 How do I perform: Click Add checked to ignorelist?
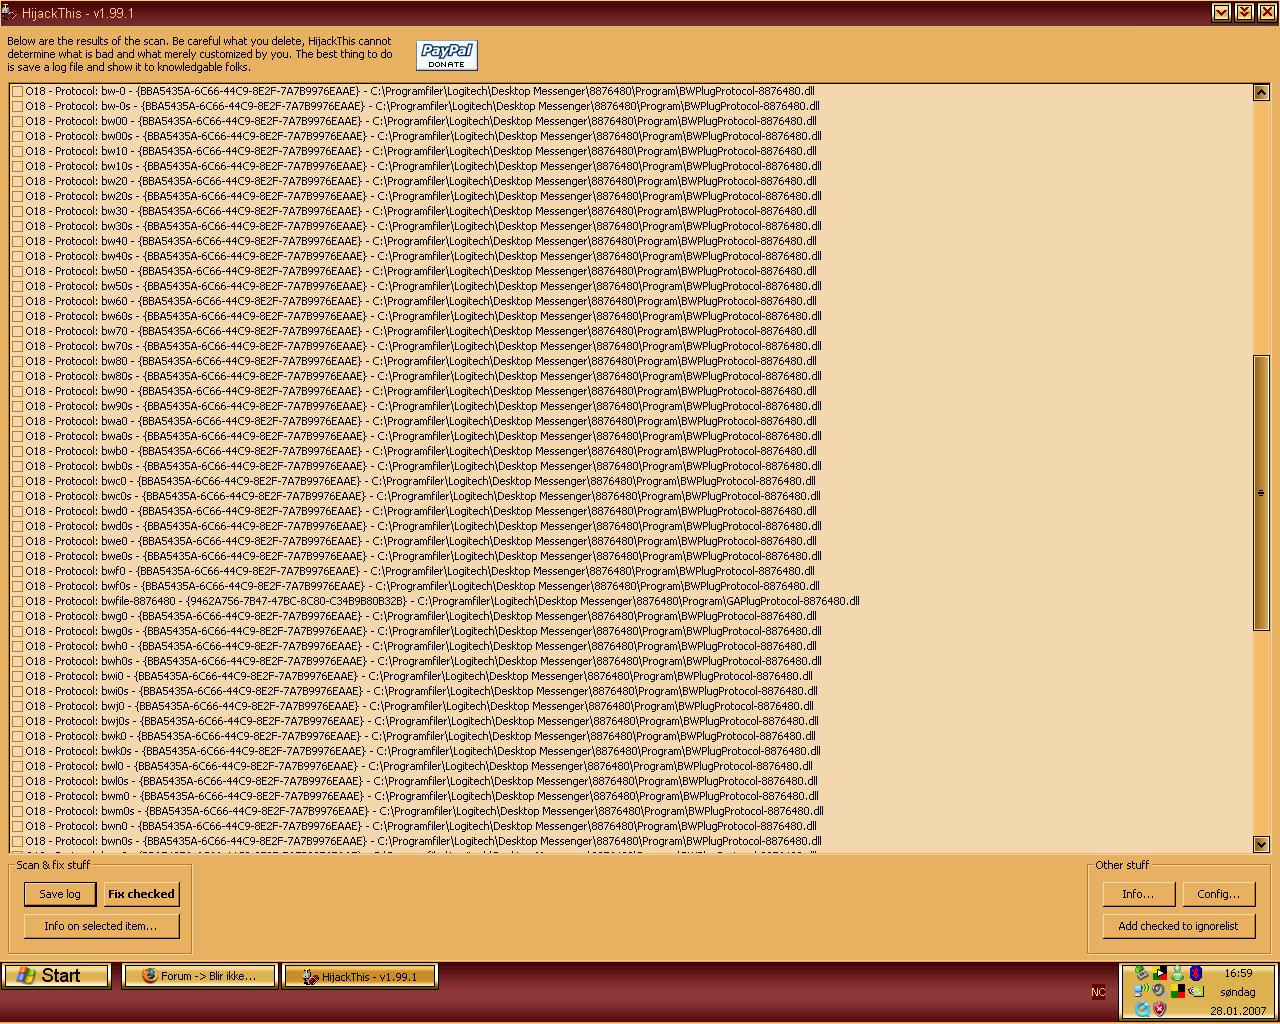(1178, 926)
